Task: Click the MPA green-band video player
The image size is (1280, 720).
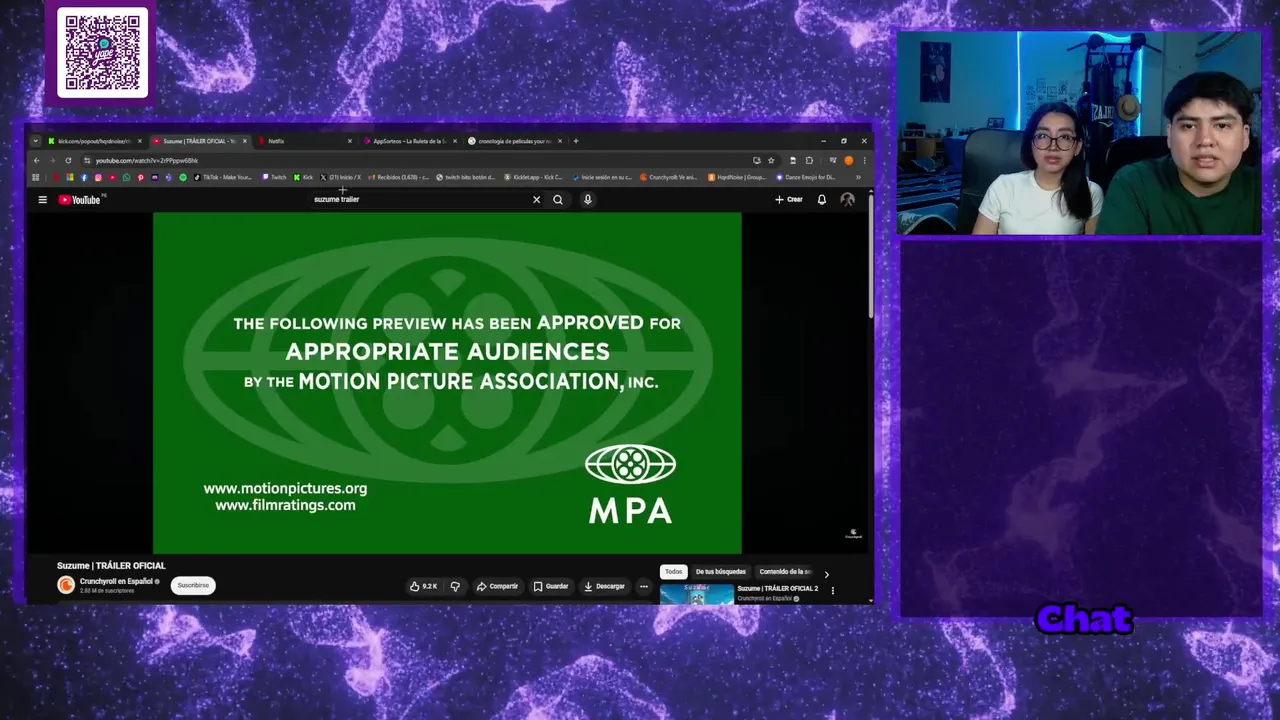Action: [447, 382]
